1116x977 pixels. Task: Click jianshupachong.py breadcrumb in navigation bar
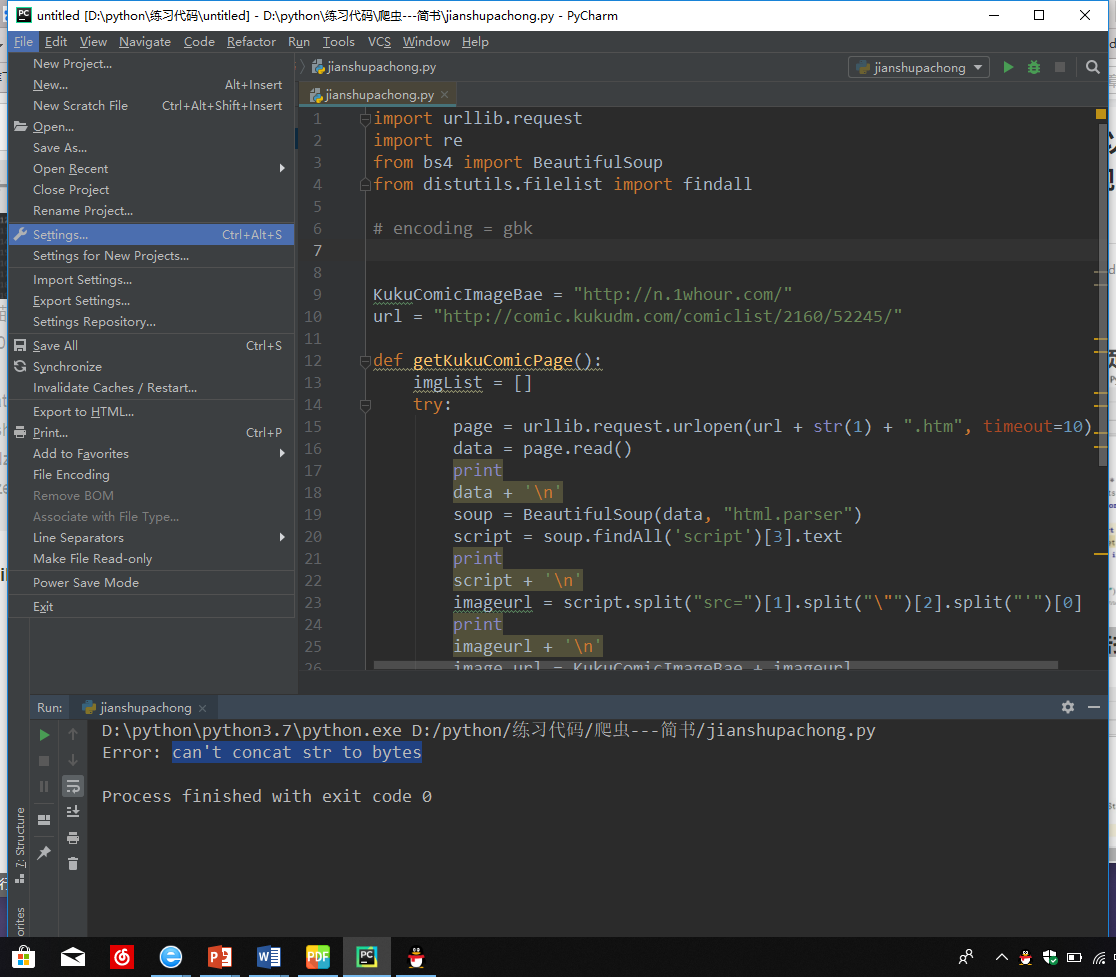tap(374, 67)
